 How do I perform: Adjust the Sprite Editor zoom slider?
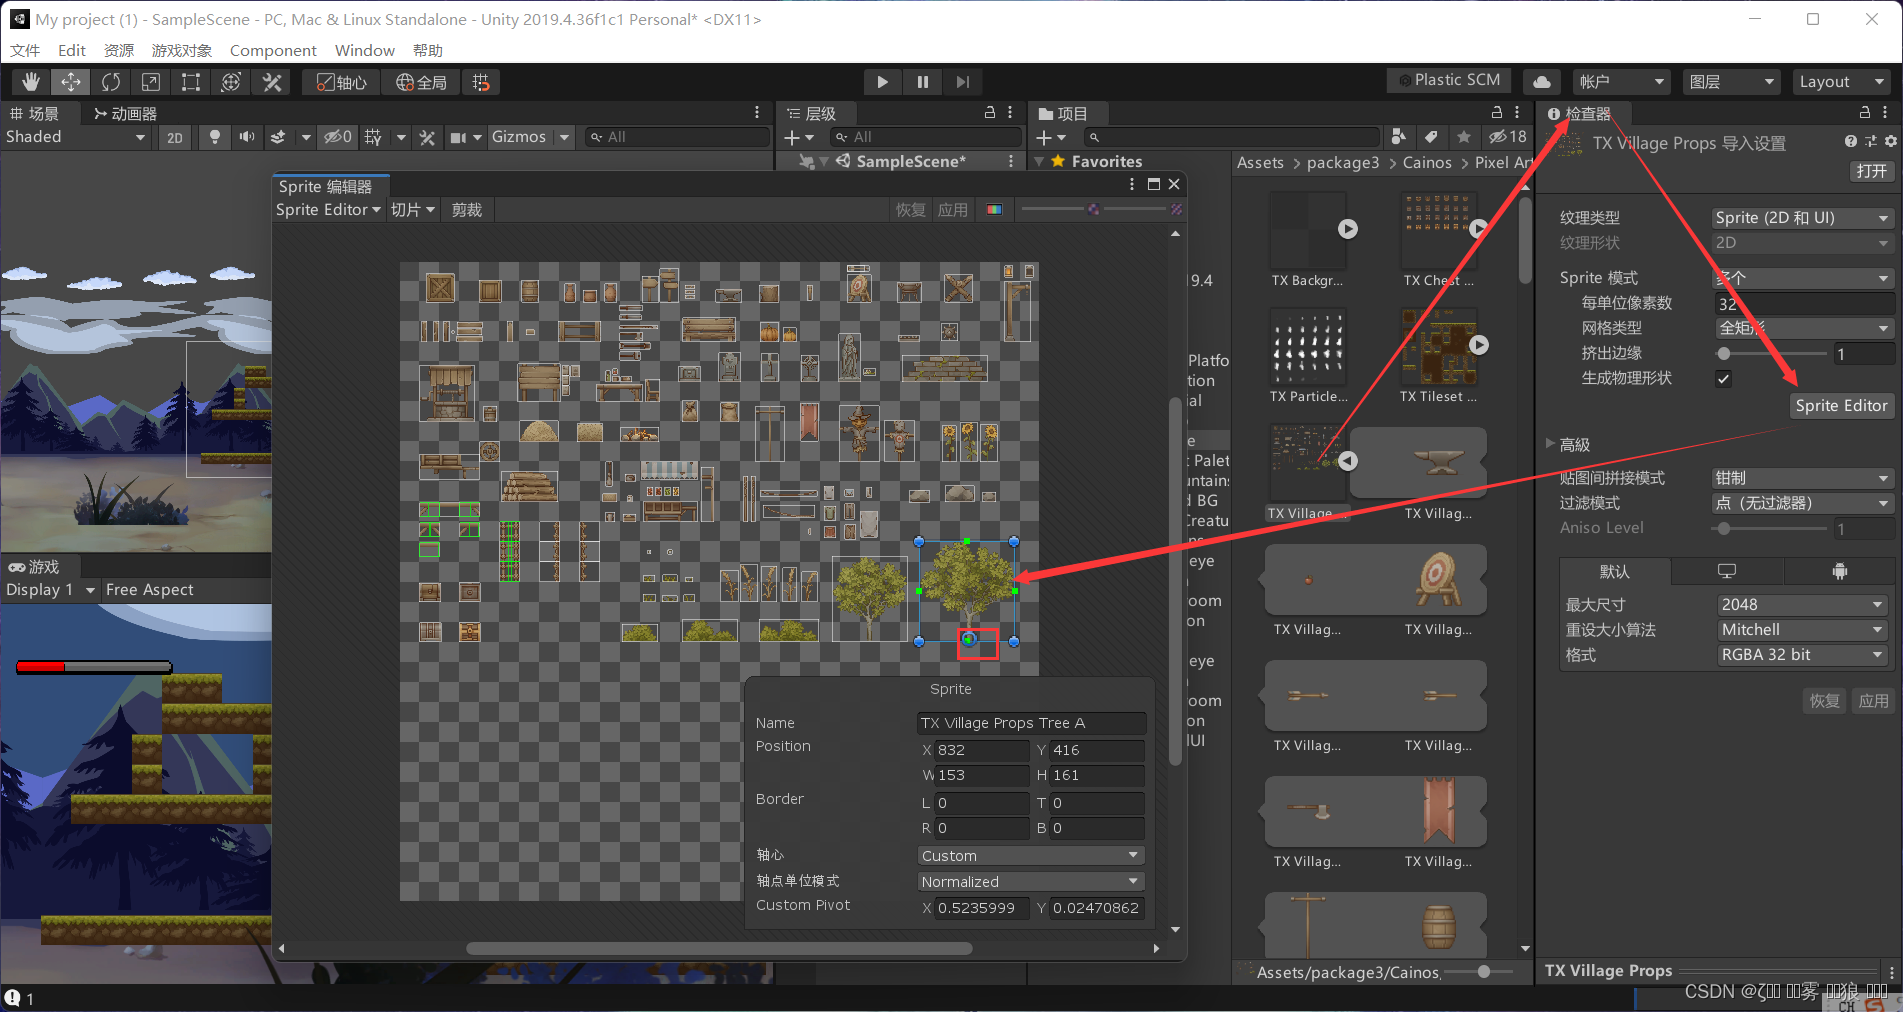tap(1093, 209)
